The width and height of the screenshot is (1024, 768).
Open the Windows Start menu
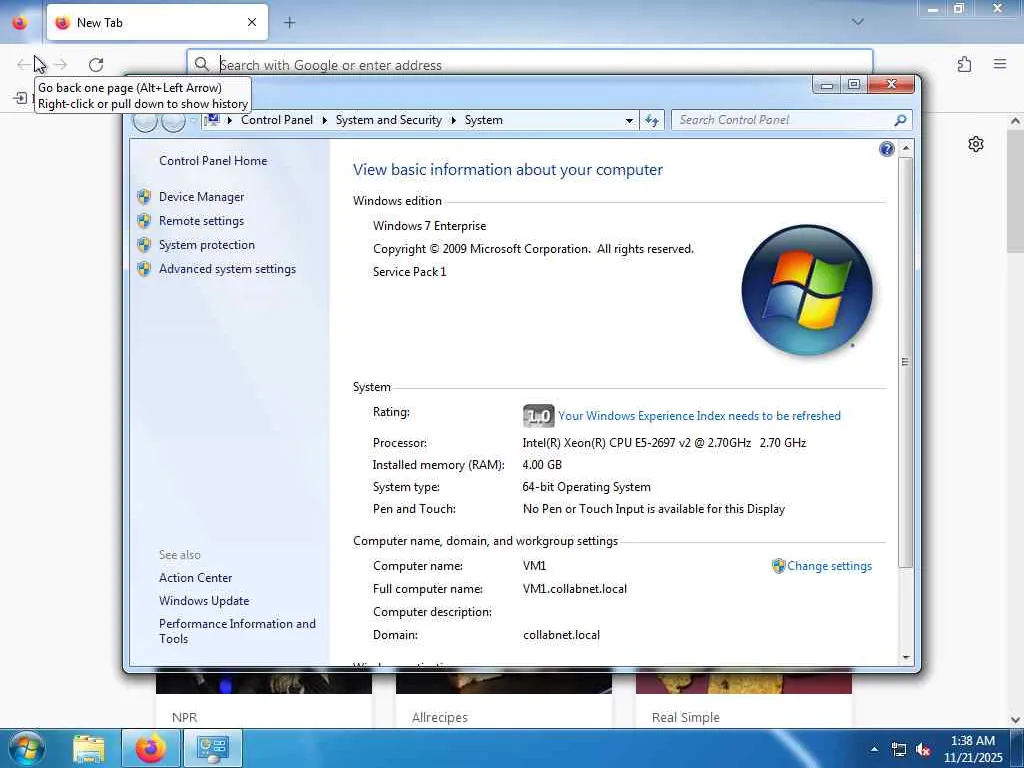27,748
